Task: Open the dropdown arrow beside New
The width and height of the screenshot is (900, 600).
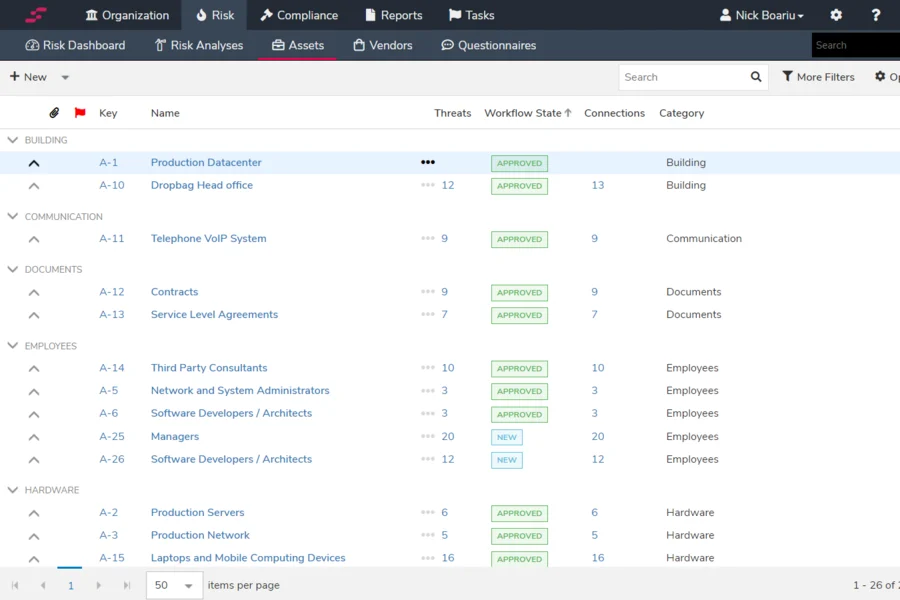Action: (x=65, y=77)
